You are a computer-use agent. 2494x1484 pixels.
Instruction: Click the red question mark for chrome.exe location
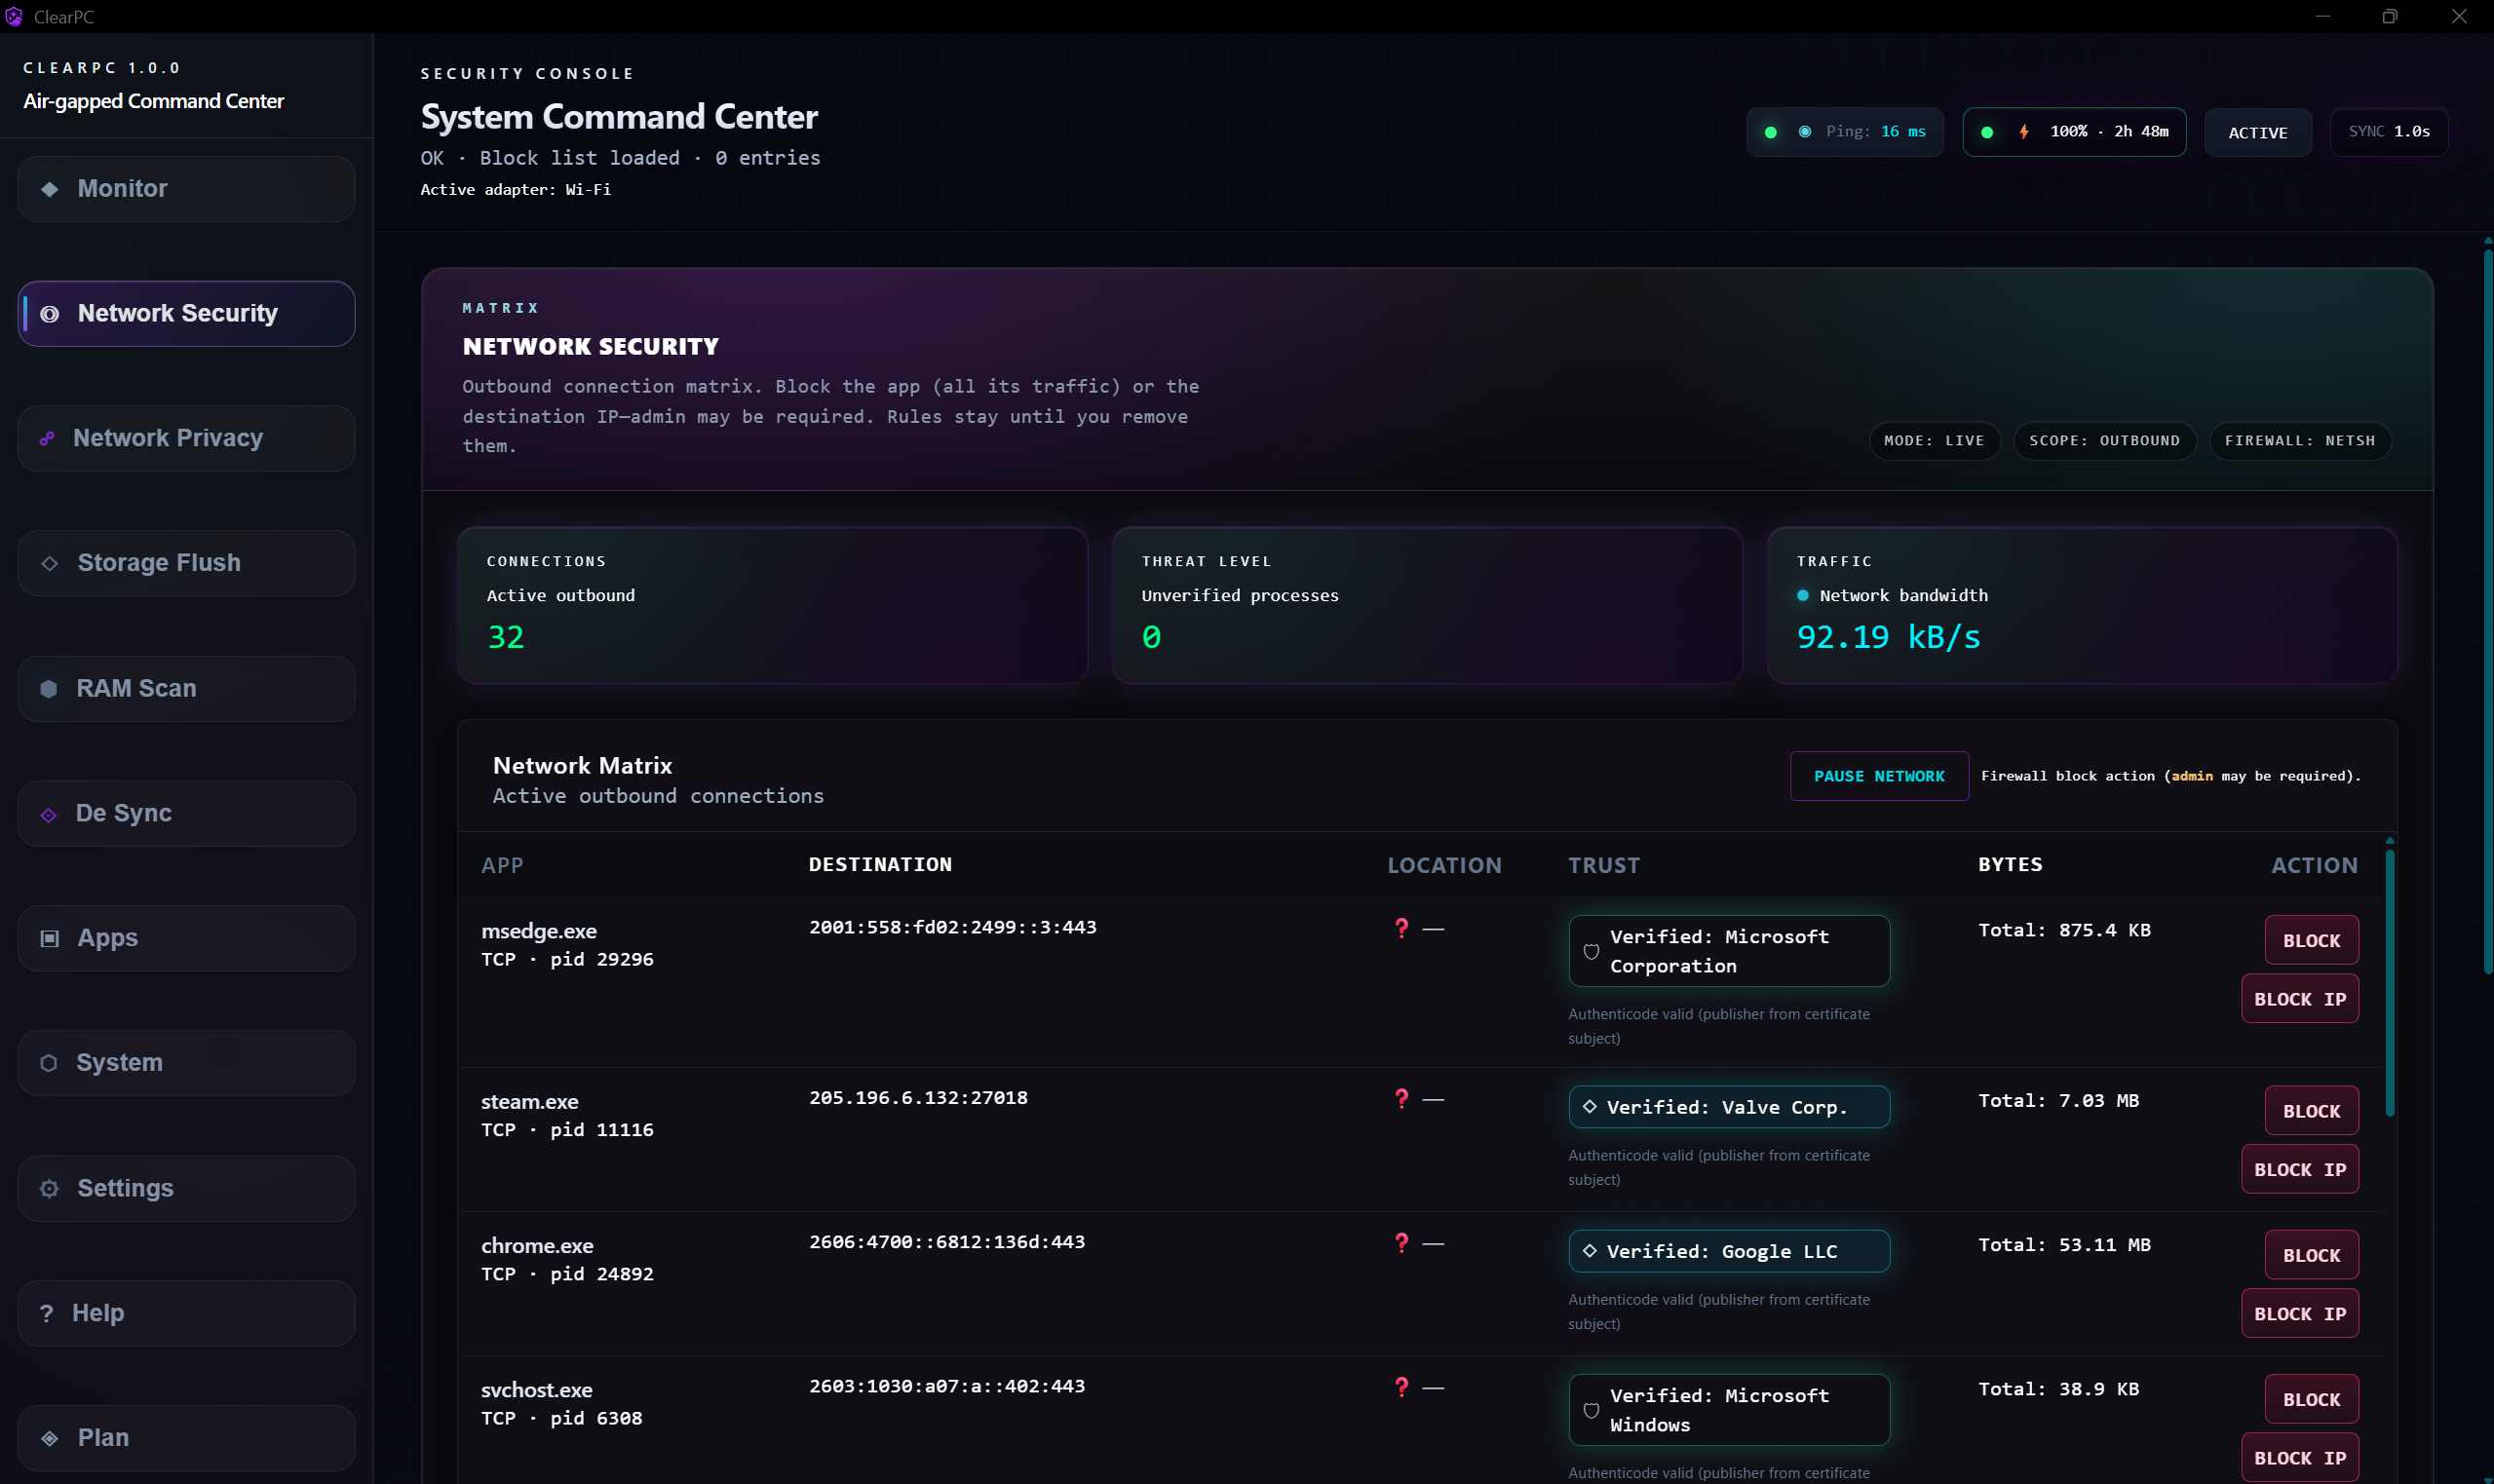pyautogui.click(x=1402, y=1243)
